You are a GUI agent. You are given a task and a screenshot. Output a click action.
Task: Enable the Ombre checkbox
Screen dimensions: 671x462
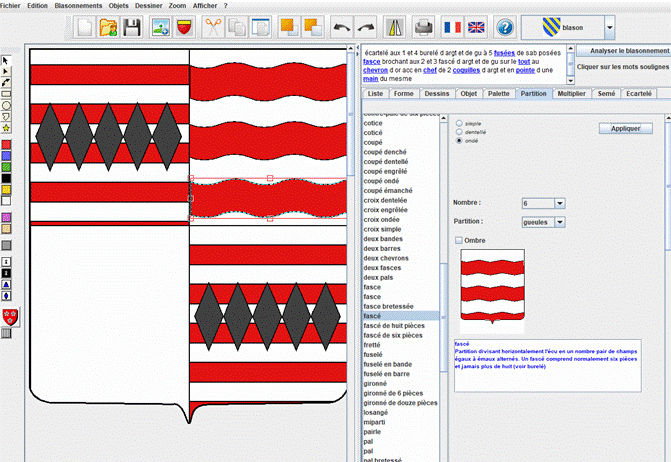coord(460,240)
